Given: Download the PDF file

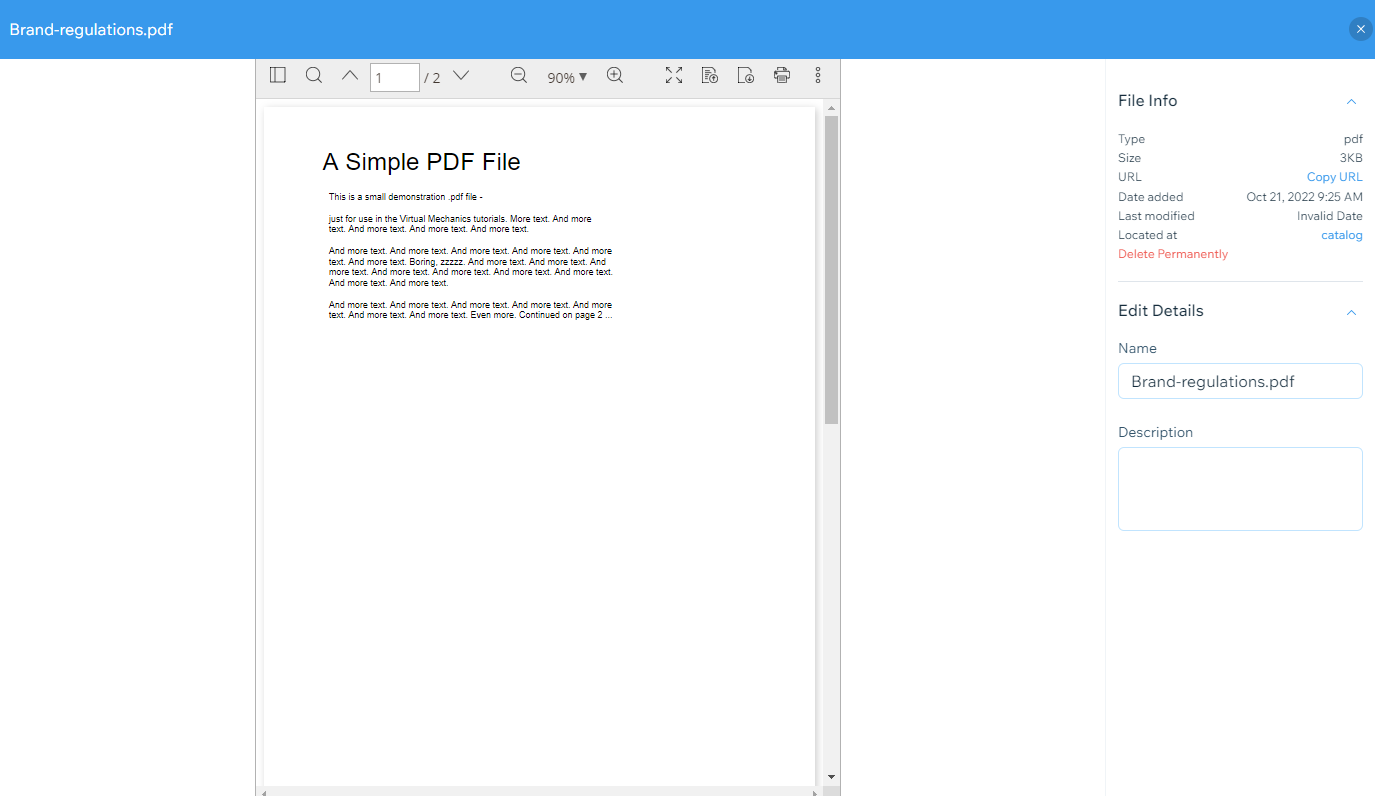Looking at the screenshot, I should tap(745, 75).
